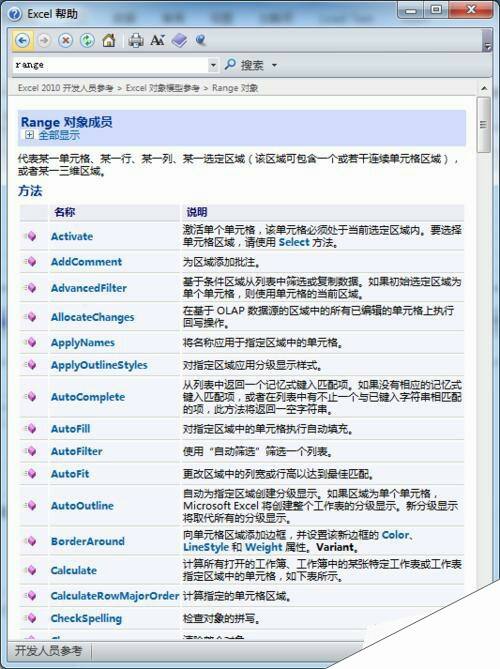Screen dimensions: 500x669
Task: Click the 方法 section heading
Action: click(x=30, y=191)
